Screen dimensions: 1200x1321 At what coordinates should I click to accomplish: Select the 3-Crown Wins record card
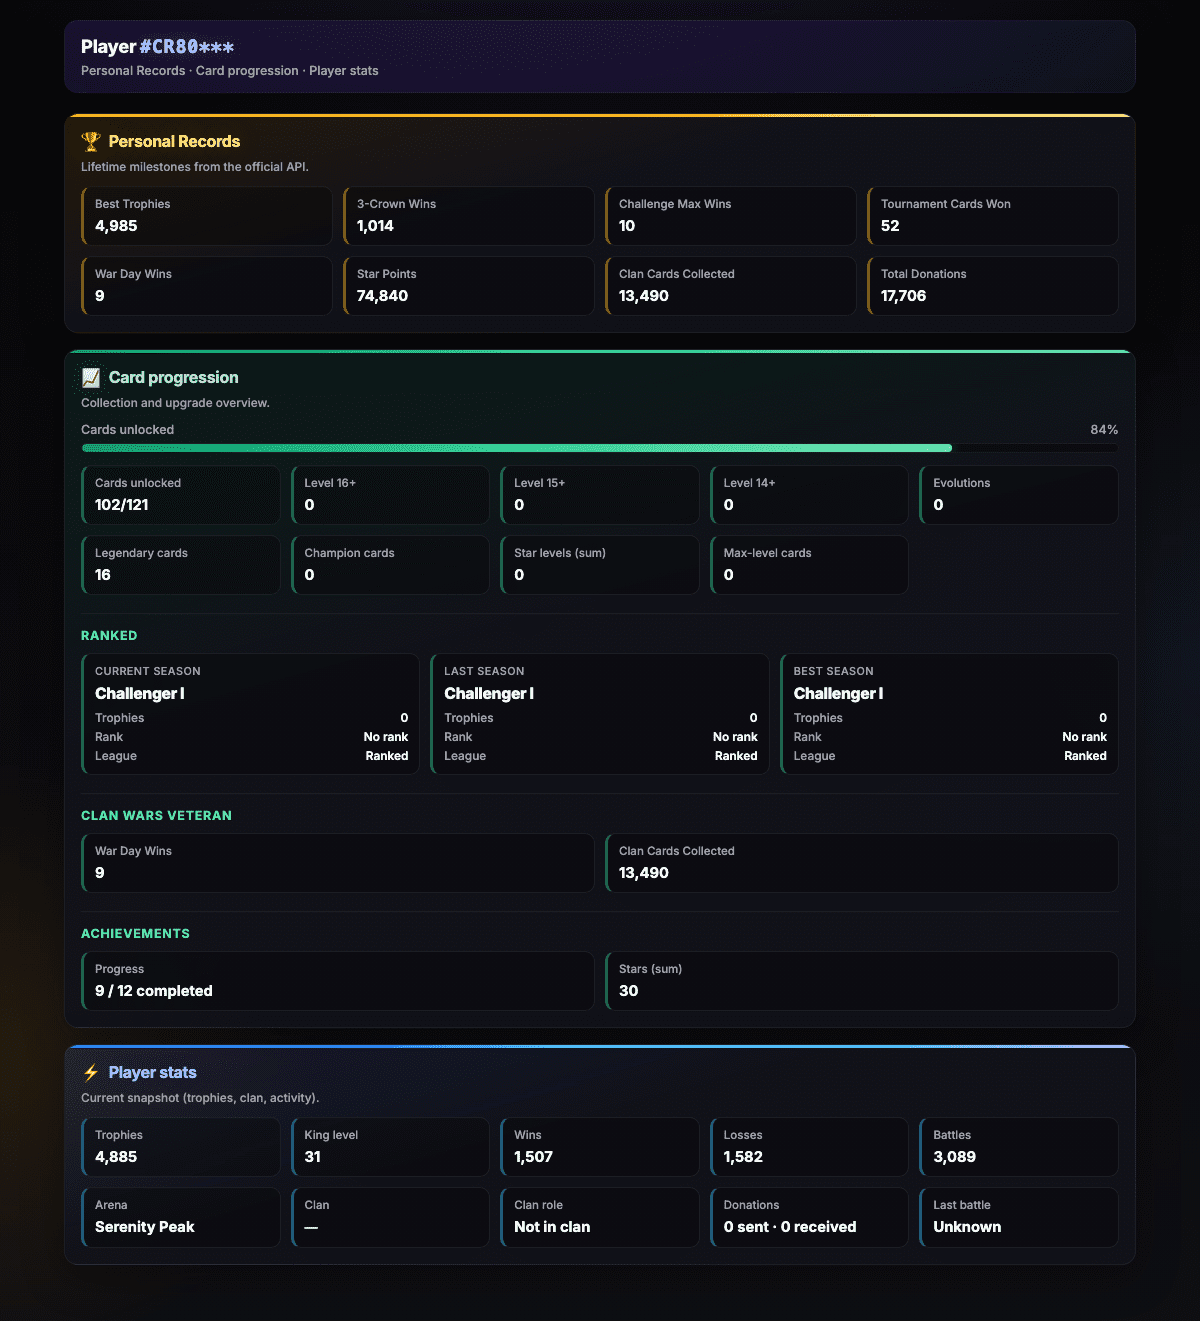(x=469, y=216)
